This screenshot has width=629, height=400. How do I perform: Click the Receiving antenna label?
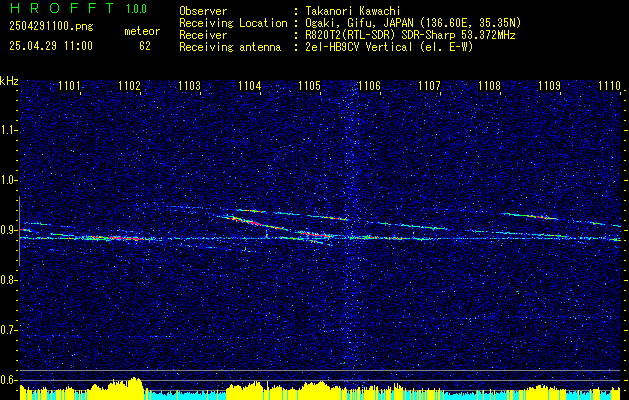click(230, 47)
